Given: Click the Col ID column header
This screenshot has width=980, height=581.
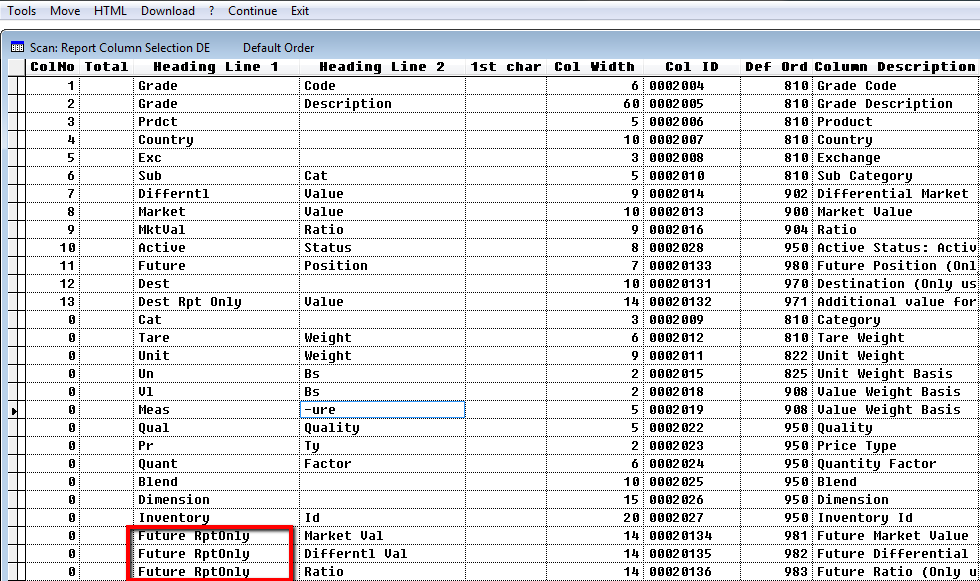Looking at the screenshot, I should coord(692,67).
